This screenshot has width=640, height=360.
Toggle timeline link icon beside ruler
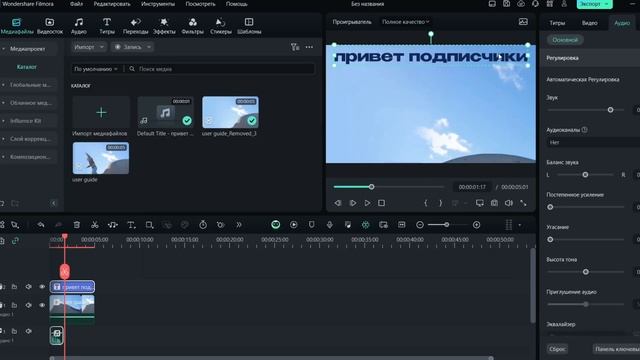pyautogui.click(x=15, y=241)
